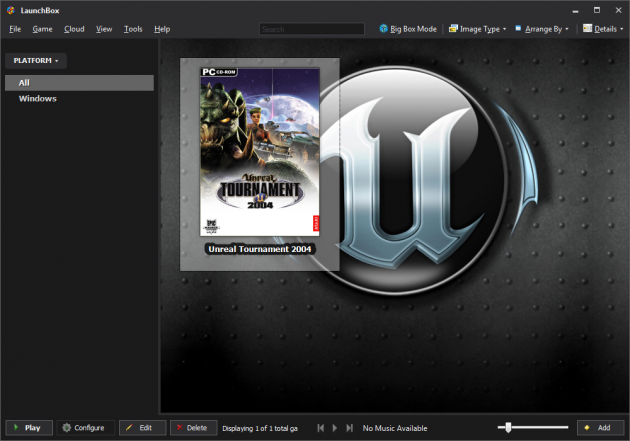Open the Image Type dropdown
Screen dimensions: 630x441
[477, 29]
